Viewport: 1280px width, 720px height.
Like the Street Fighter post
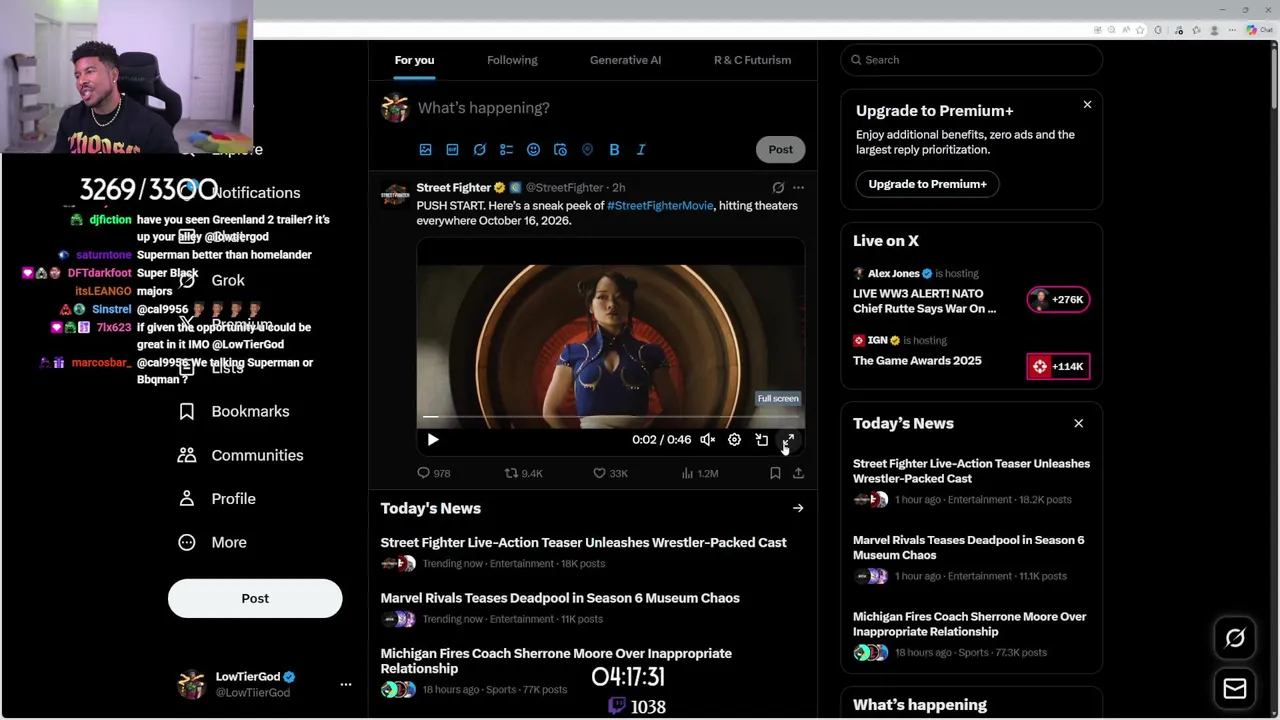click(610, 473)
